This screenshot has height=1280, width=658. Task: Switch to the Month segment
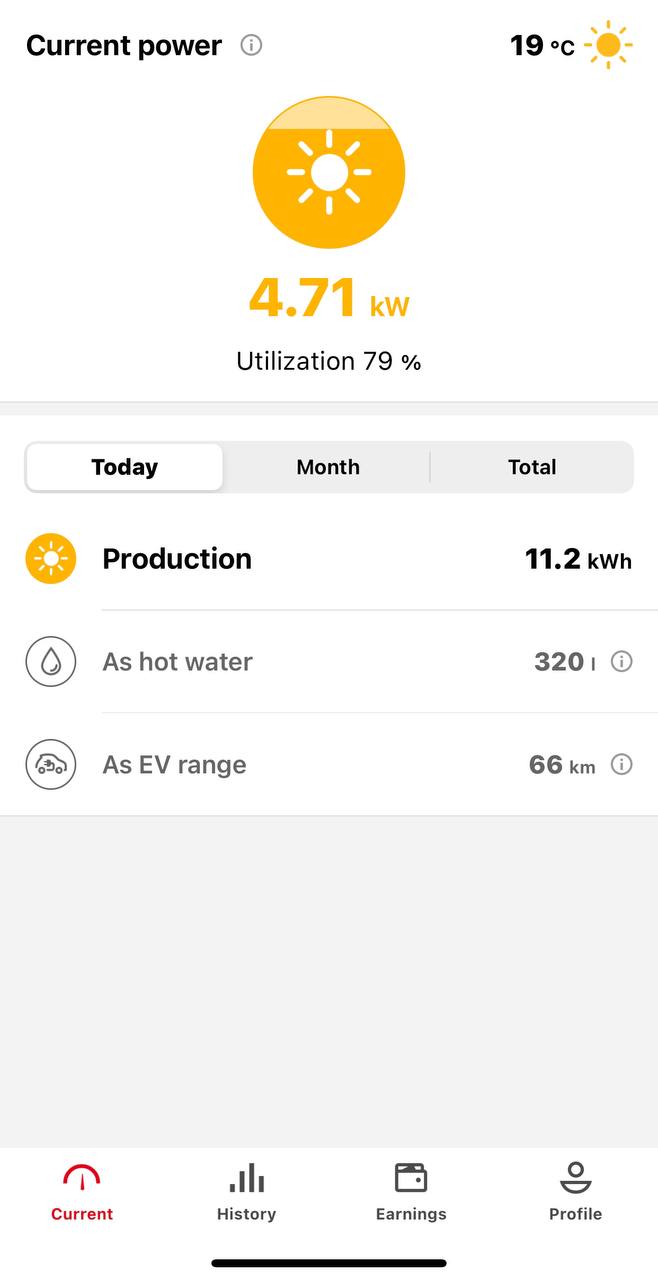(x=328, y=467)
